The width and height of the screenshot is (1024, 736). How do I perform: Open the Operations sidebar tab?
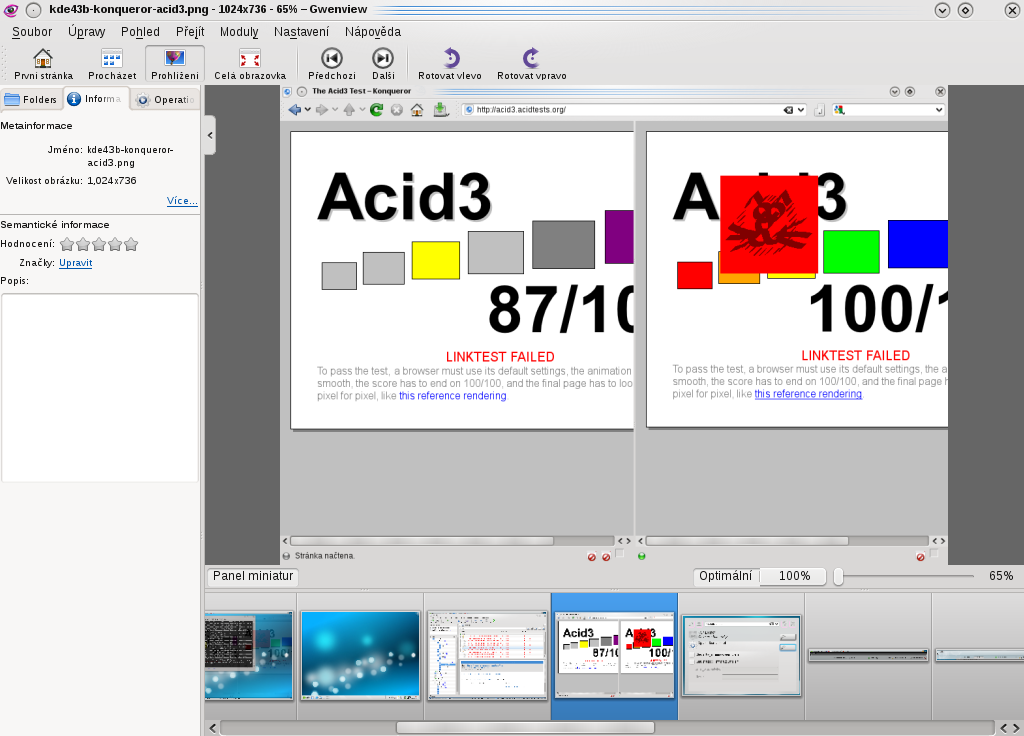[166, 99]
